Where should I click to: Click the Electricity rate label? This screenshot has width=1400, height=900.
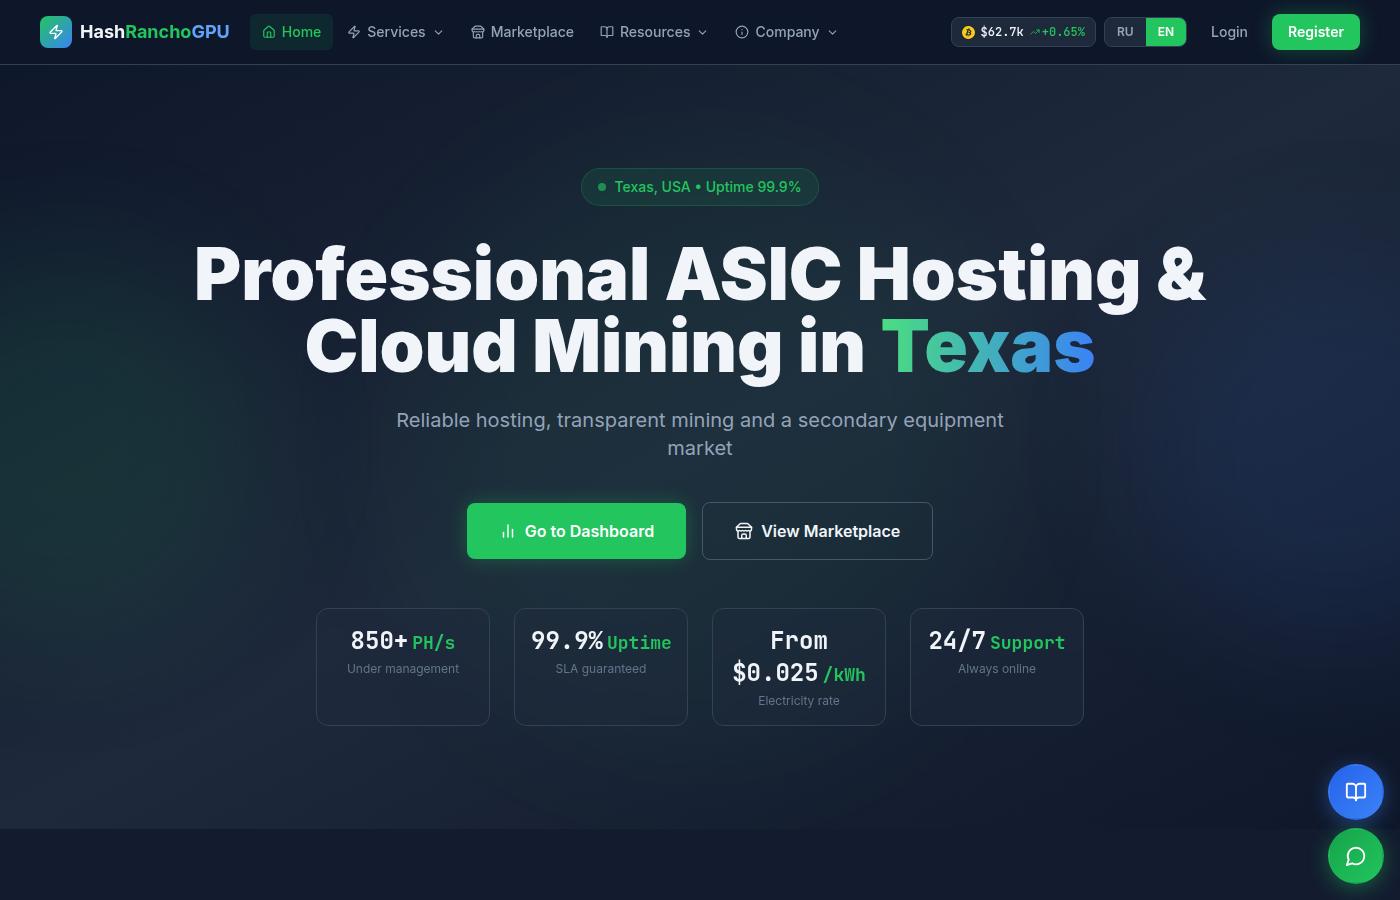[799, 701]
